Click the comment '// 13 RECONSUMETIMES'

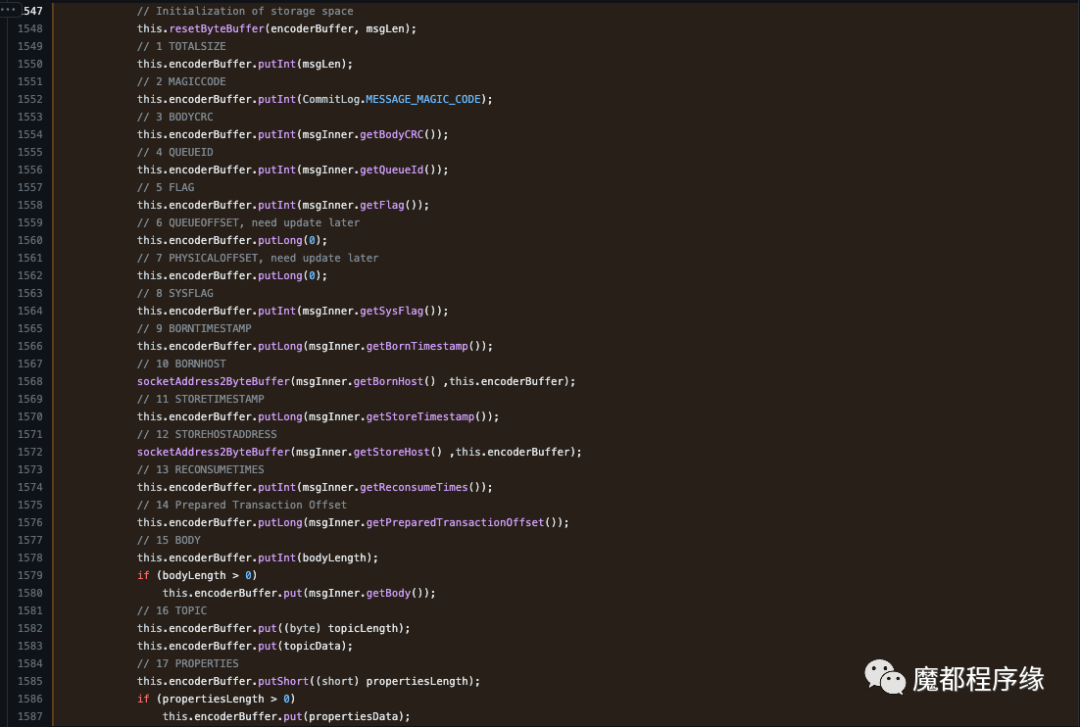click(200, 470)
